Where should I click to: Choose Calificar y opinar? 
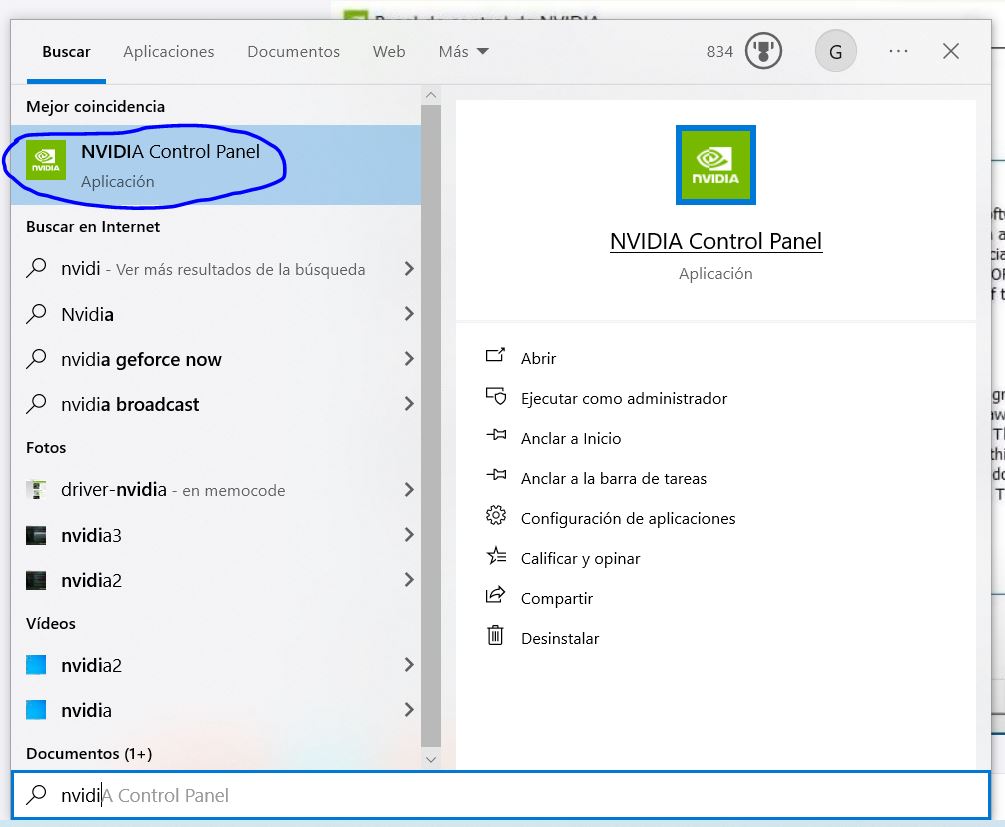(580, 558)
